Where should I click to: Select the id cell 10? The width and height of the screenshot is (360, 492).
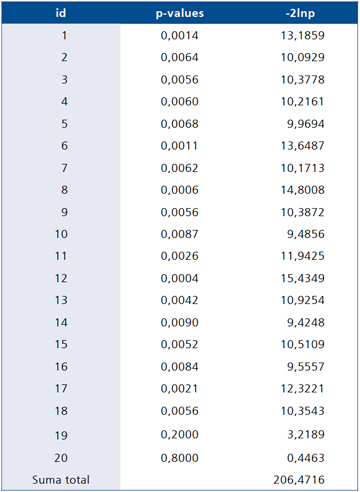pos(61,234)
